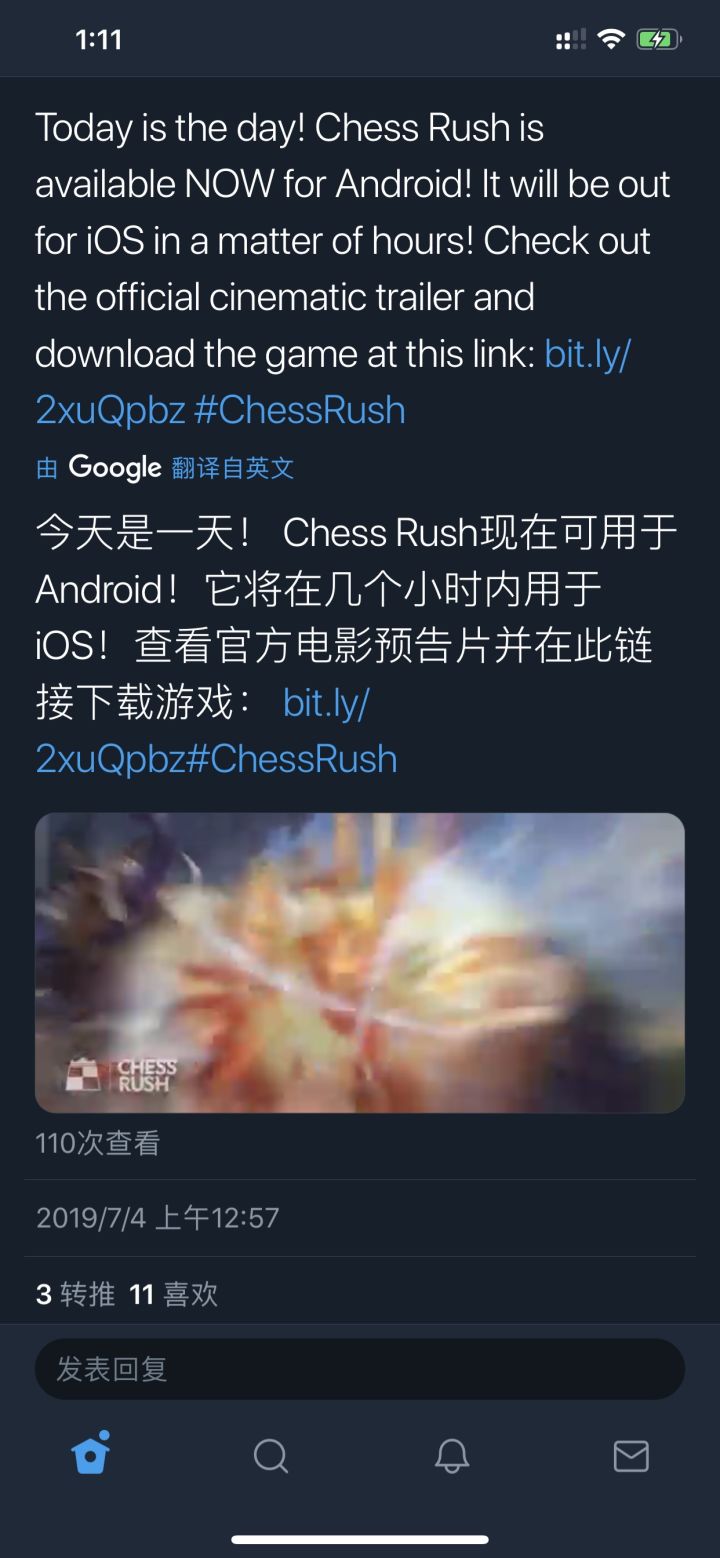Play the Chess Rush trailer video
The height and width of the screenshot is (1558, 720).
coord(360,963)
